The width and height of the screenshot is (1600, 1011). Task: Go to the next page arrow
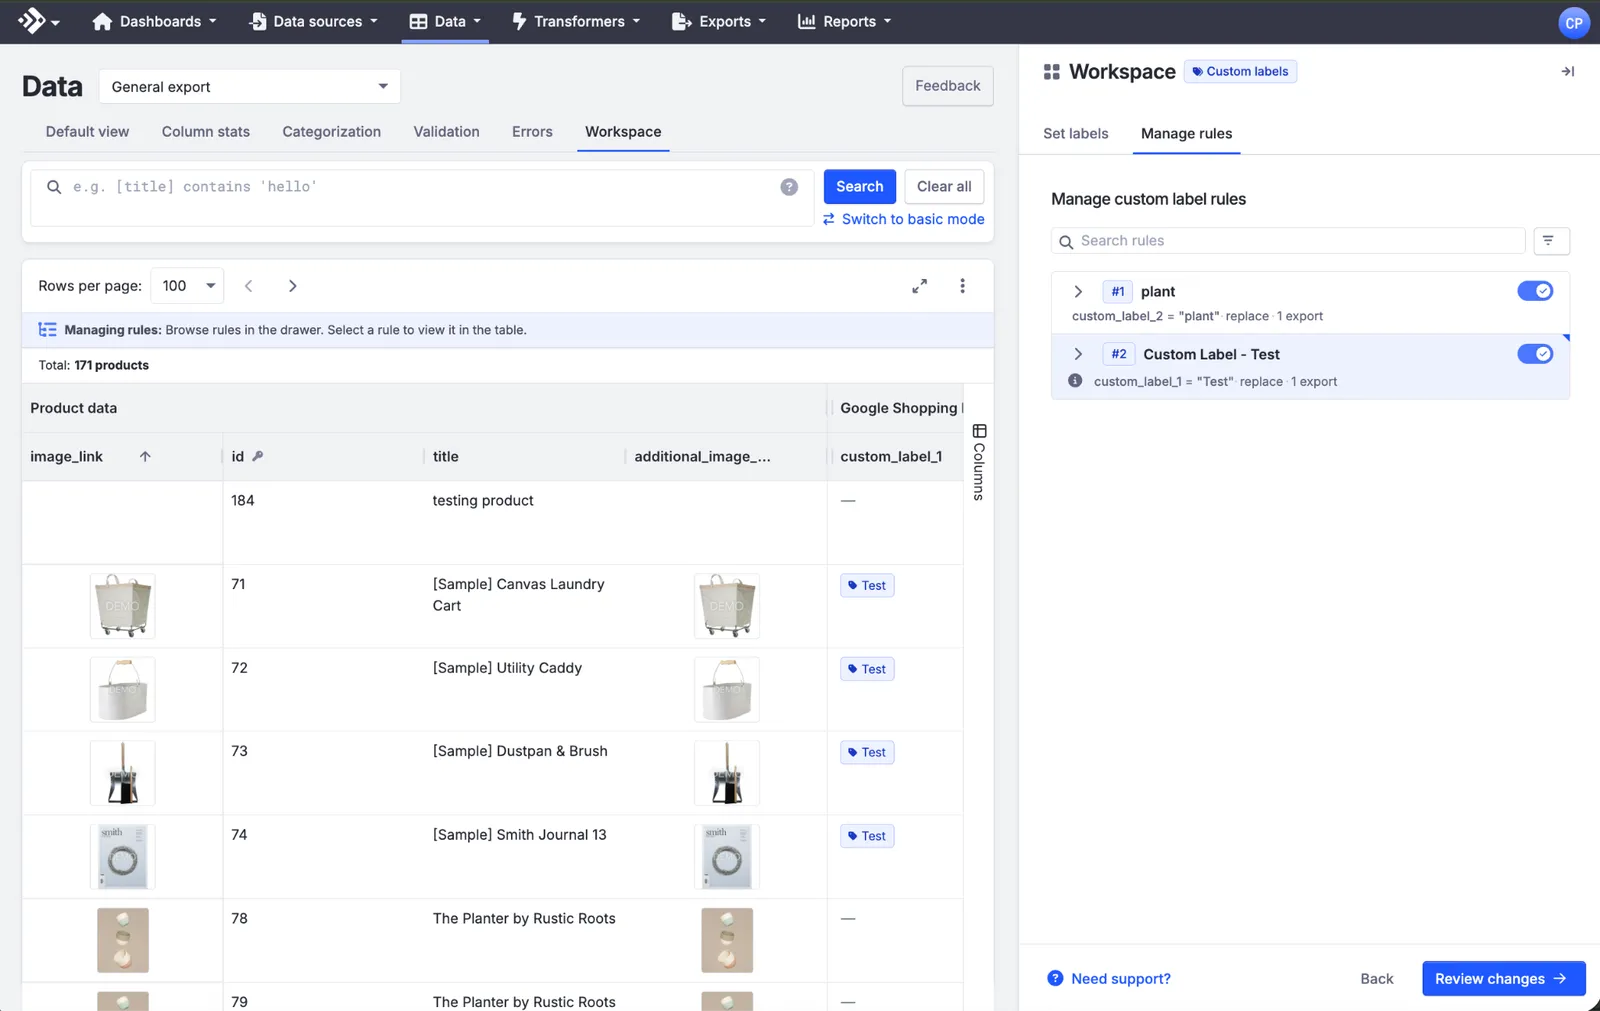point(292,286)
